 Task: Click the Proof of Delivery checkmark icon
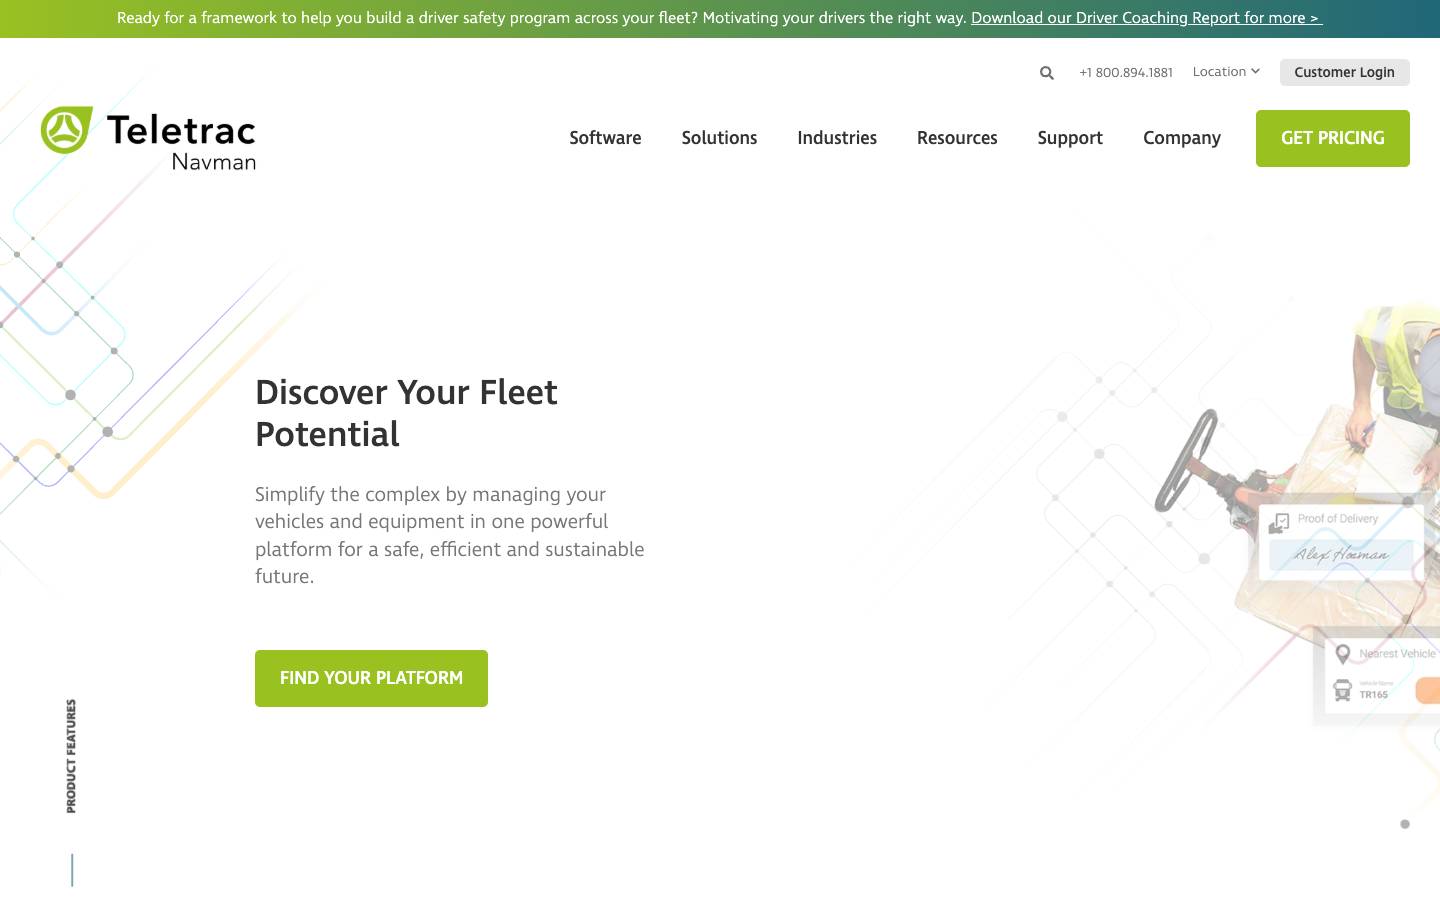coord(1279,524)
